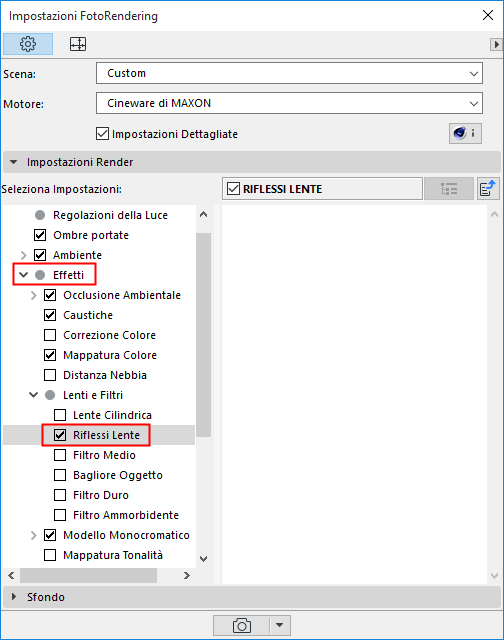504x640 pixels.
Task: Close the Impostazioni FotoRendering window
Action: pyautogui.click(x=488, y=15)
